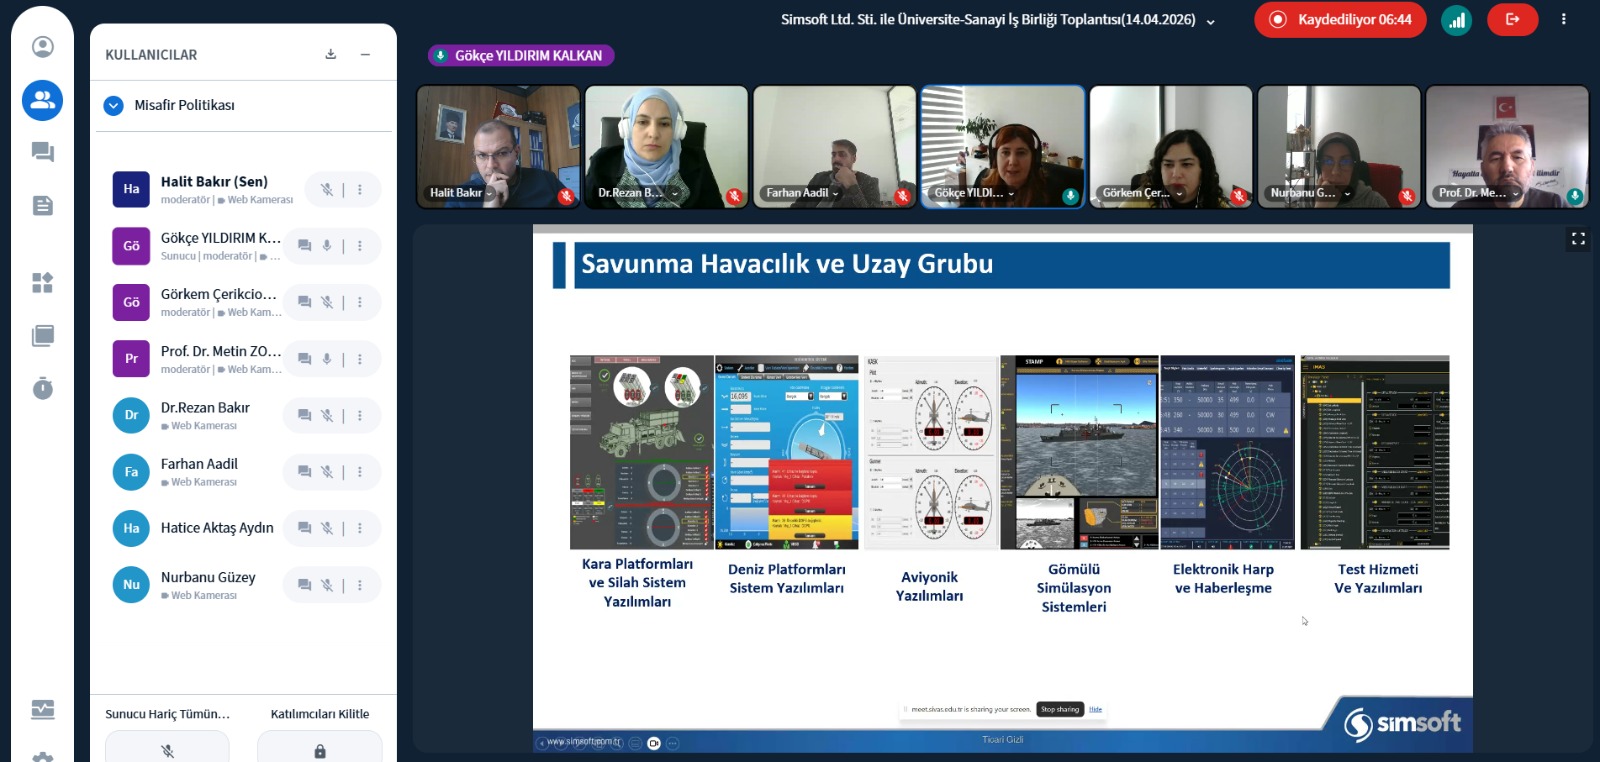Lock participants with the padlock button

[x=320, y=750]
